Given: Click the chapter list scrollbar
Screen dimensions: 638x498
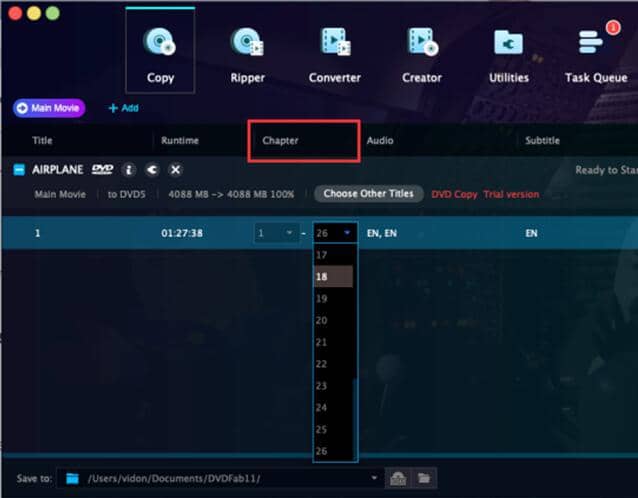Looking at the screenshot, I should pyautogui.click(x=355, y=419).
